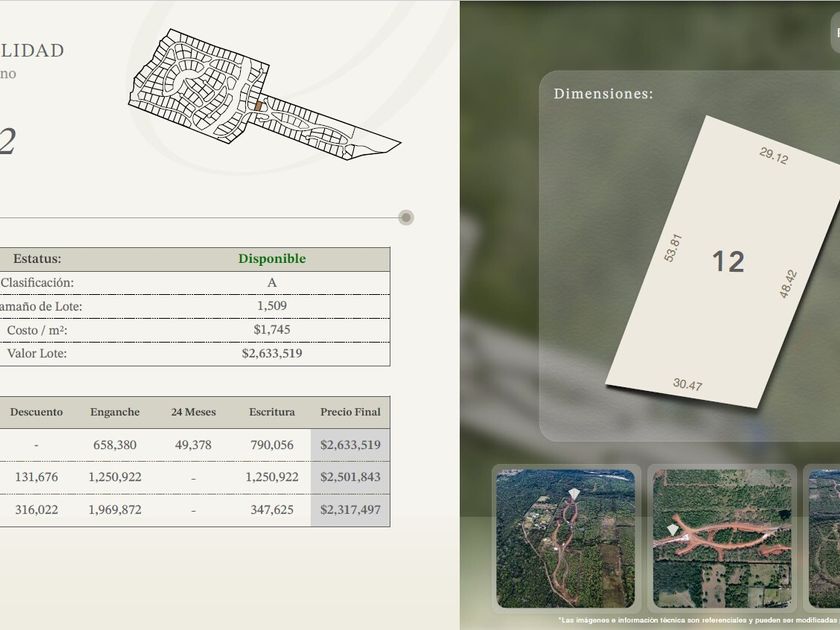Click the '53.81' side dimension label

672,248
